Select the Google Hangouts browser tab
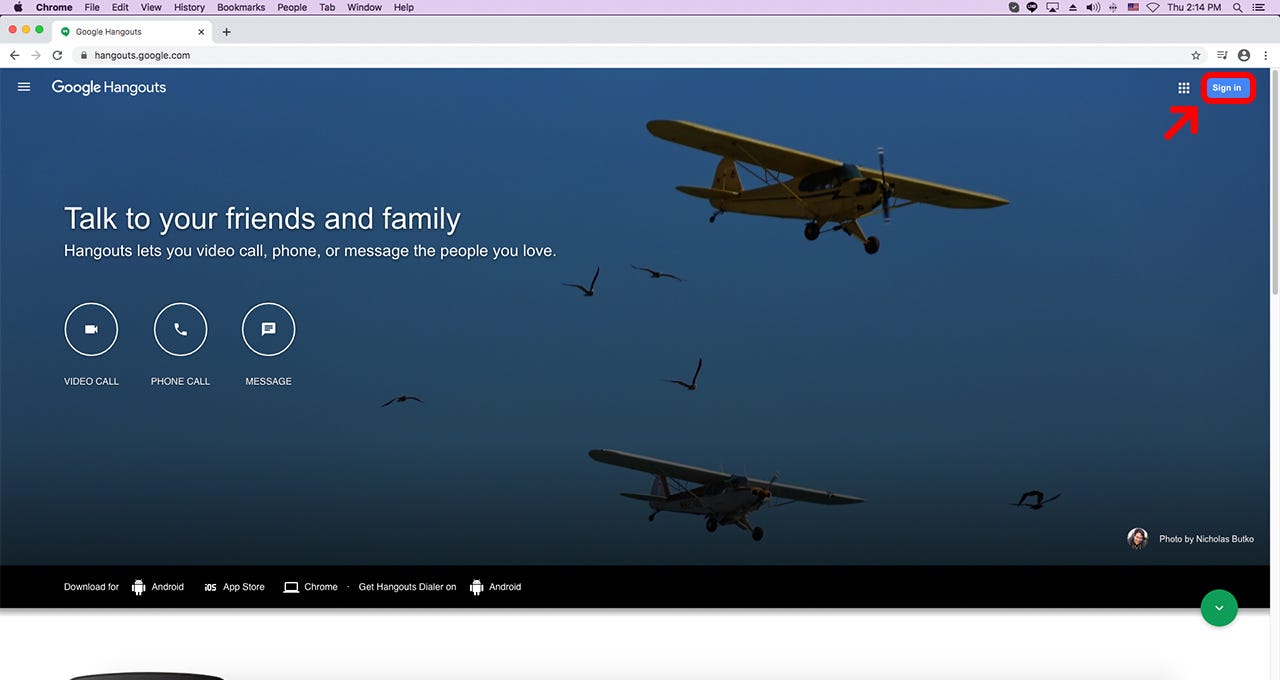Screen dimensions: 1280x680 (132, 32)
